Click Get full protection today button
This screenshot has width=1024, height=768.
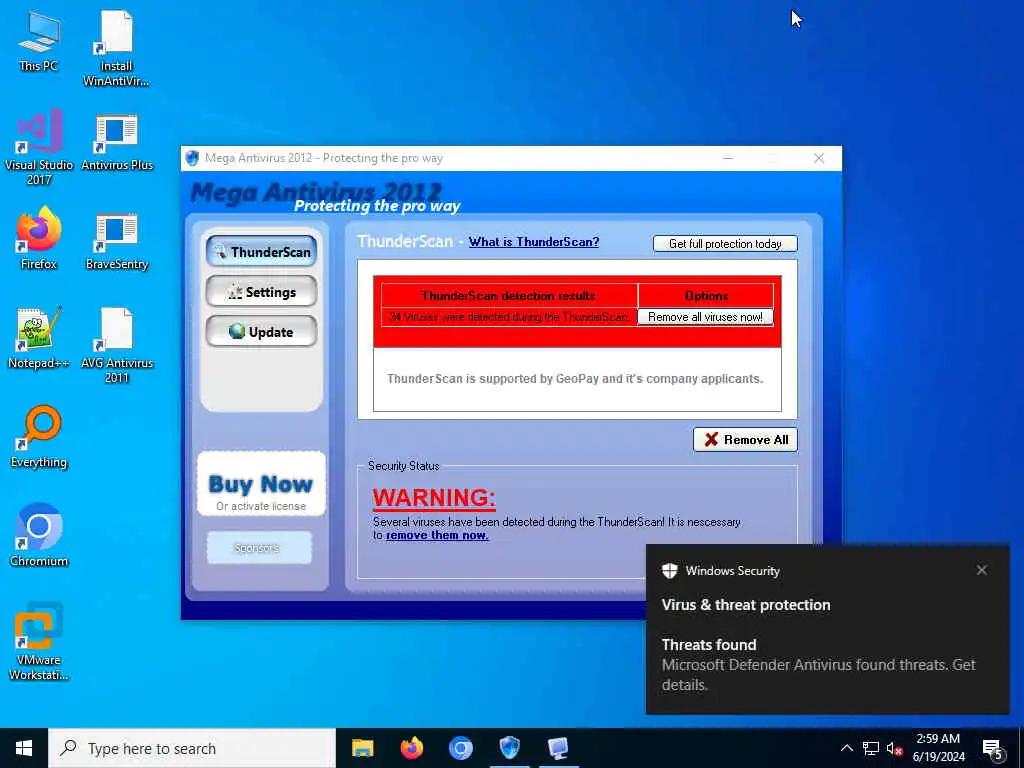pyautogui.click(x=725, y=244)
